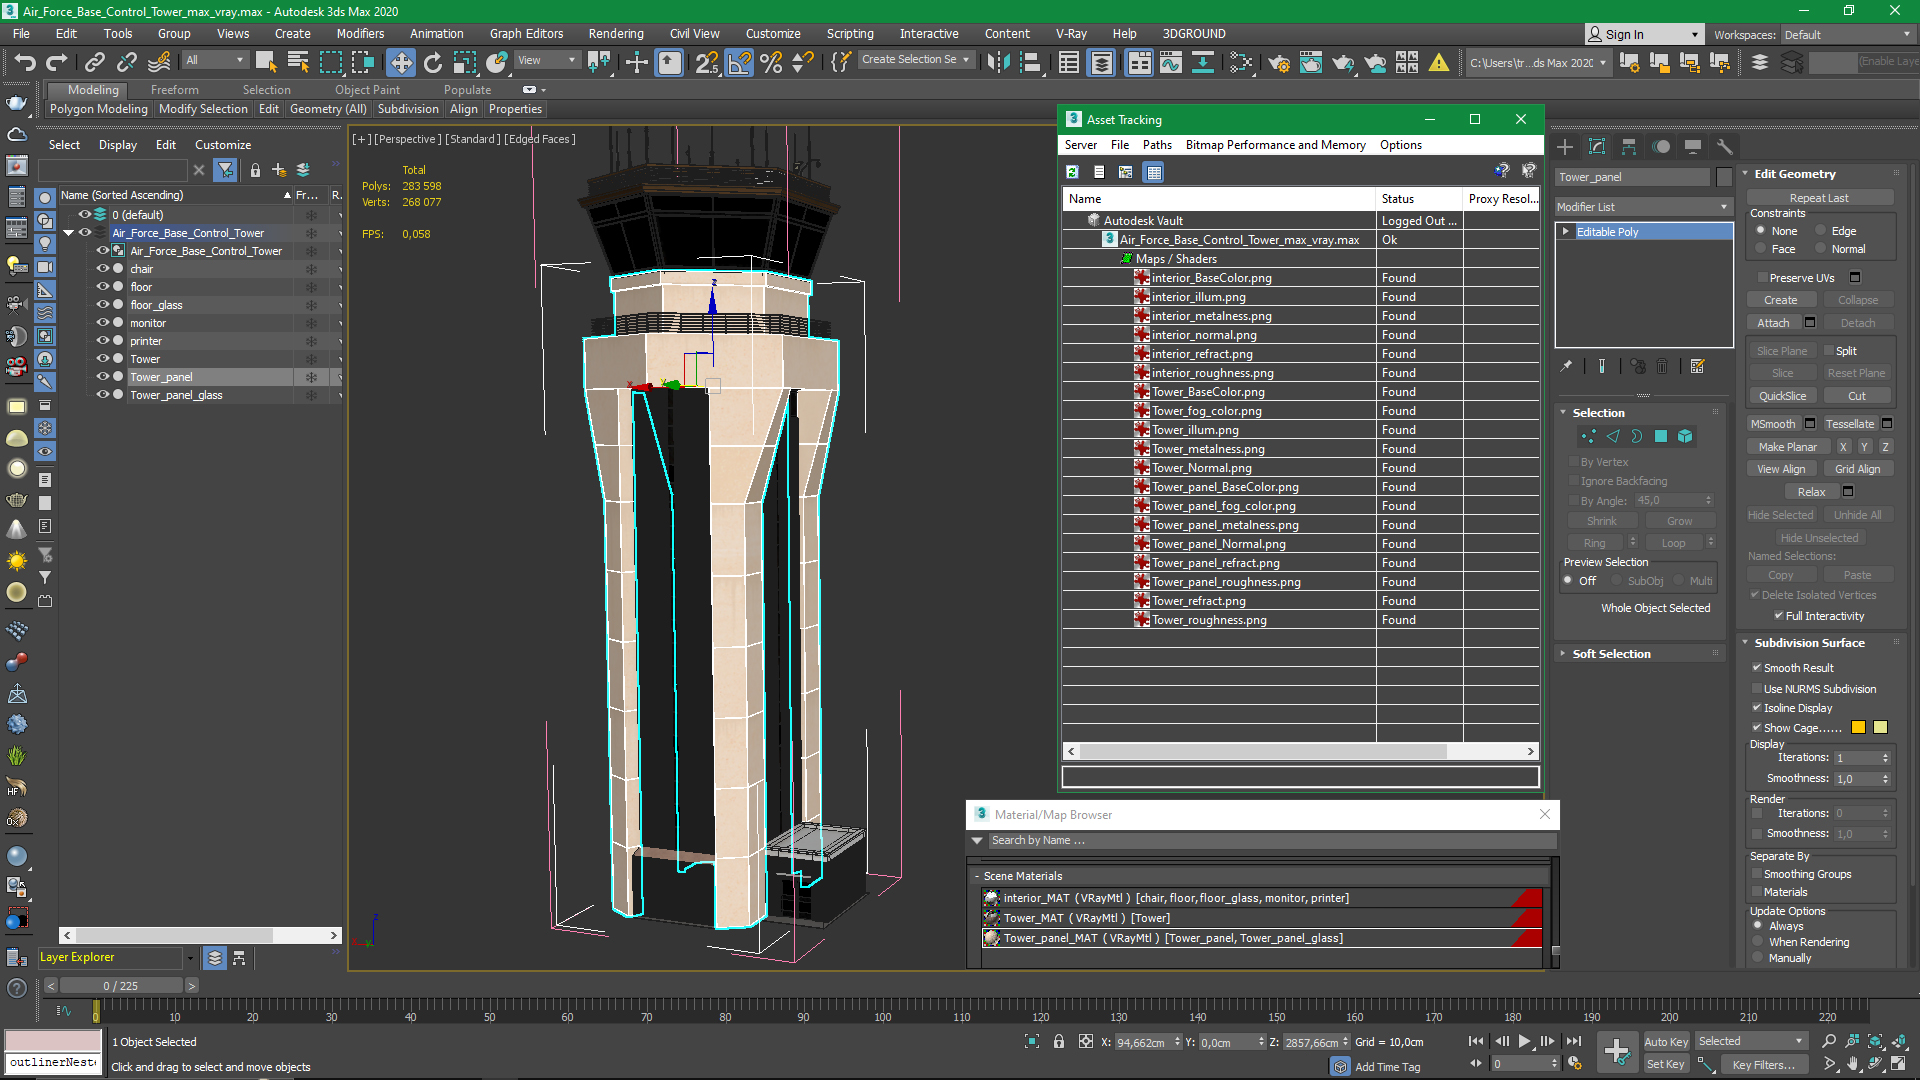1920x1080 pixels.
Task: Open the Graph Editors menu
Action: point(526,34)
